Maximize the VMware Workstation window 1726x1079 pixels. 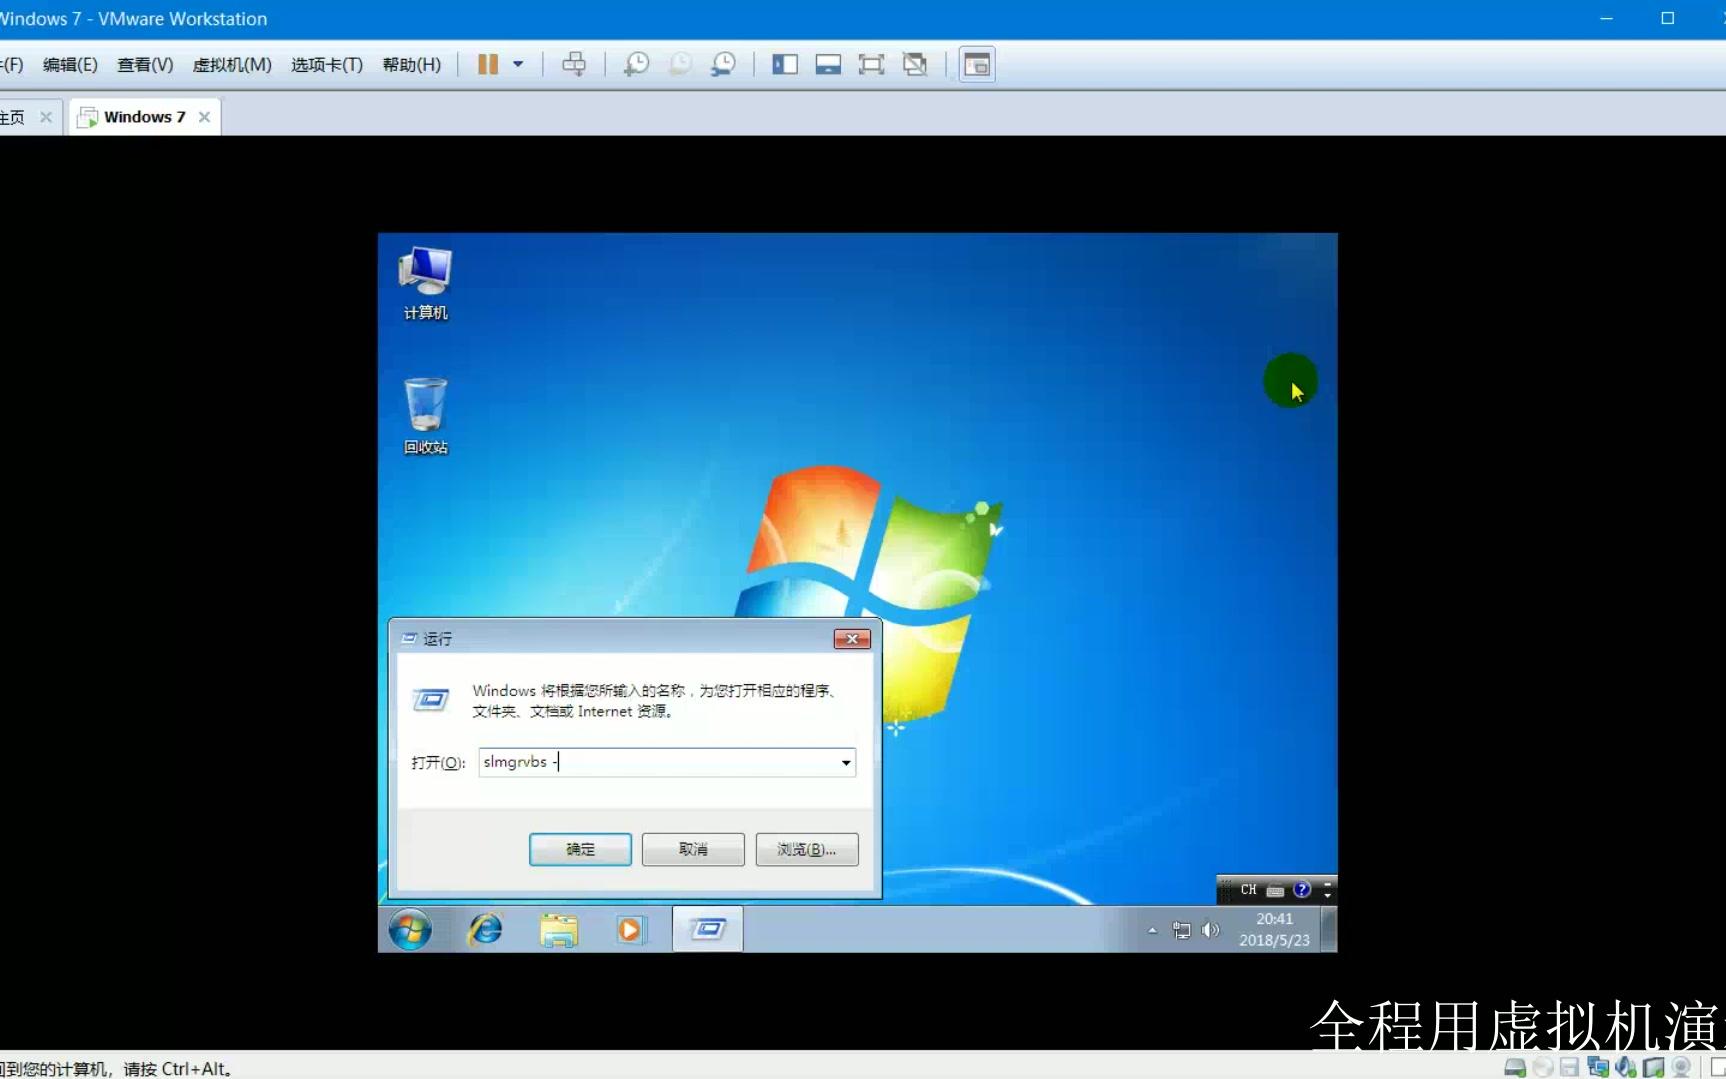[1667, 18]
